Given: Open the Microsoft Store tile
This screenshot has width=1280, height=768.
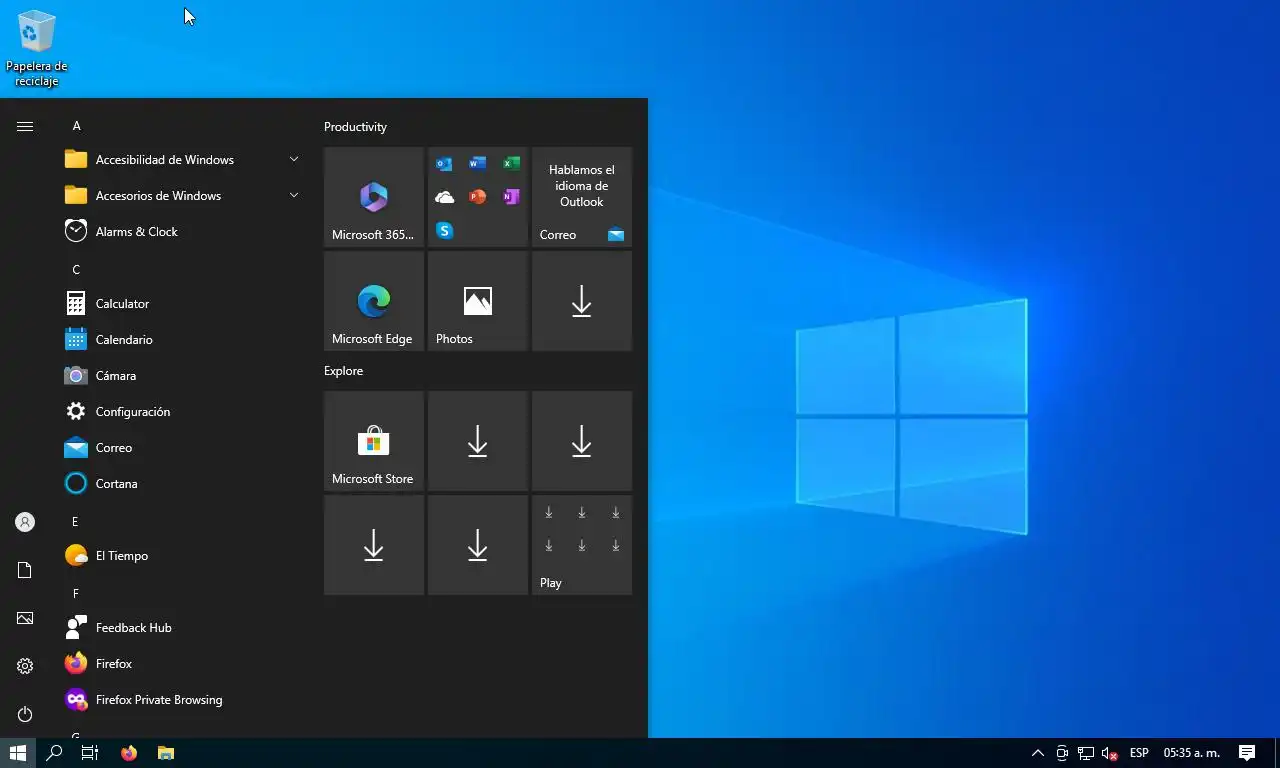Looking at the screenshot, I should point(374,441).
